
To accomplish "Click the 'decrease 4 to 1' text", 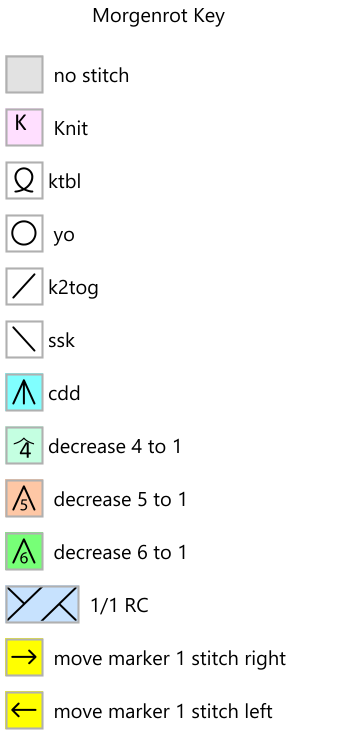I will click(114, 446).
